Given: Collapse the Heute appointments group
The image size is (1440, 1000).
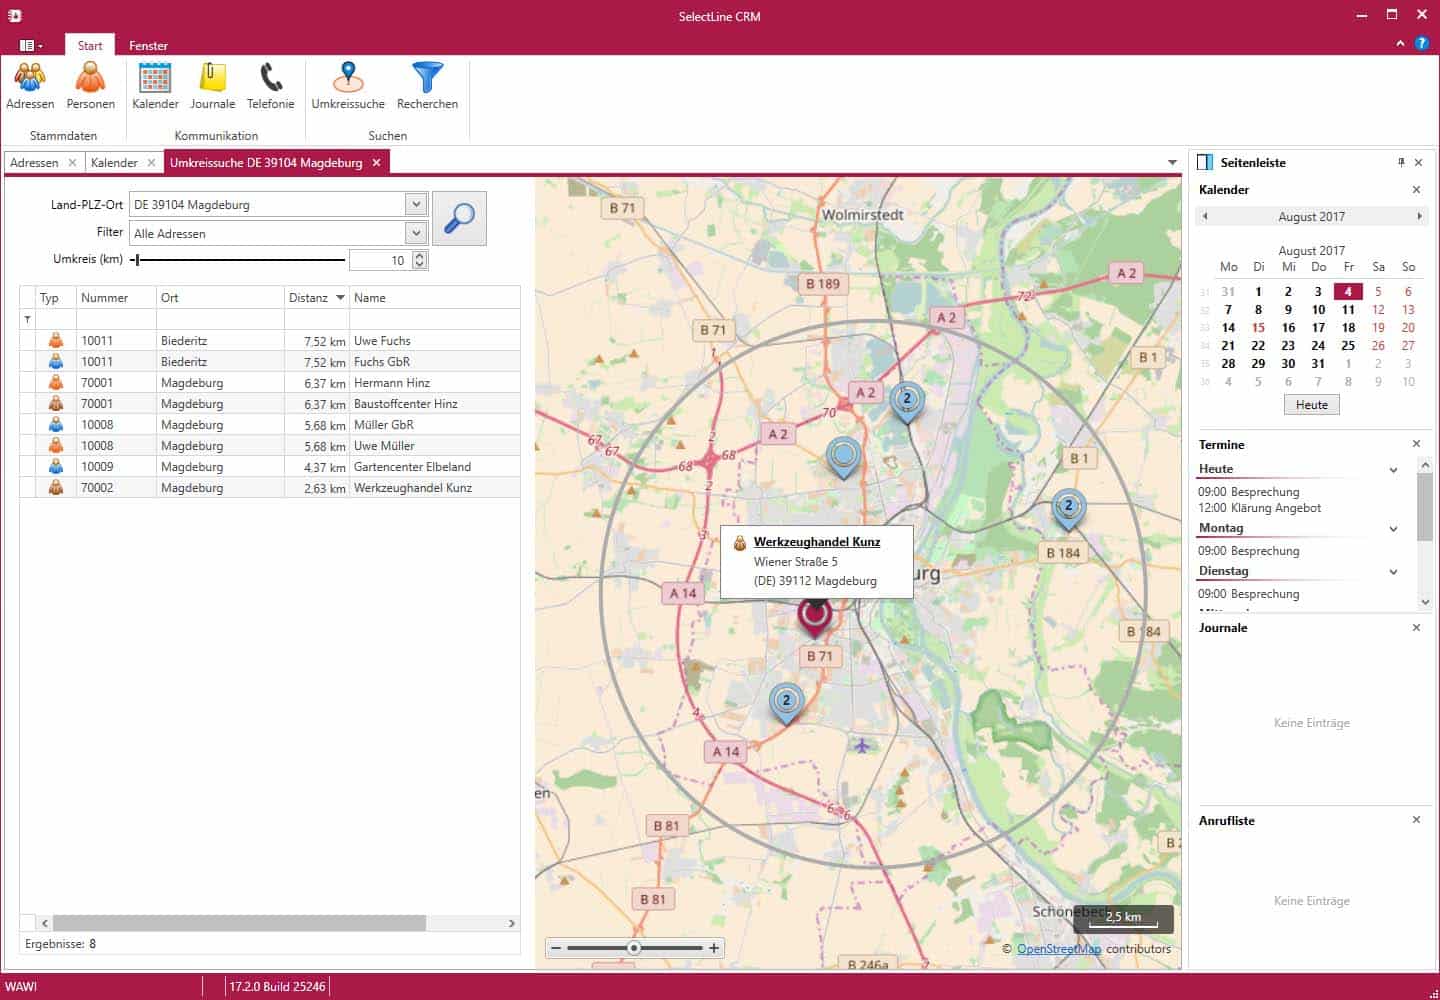Looking at the screenshot, I should 1393,469.
